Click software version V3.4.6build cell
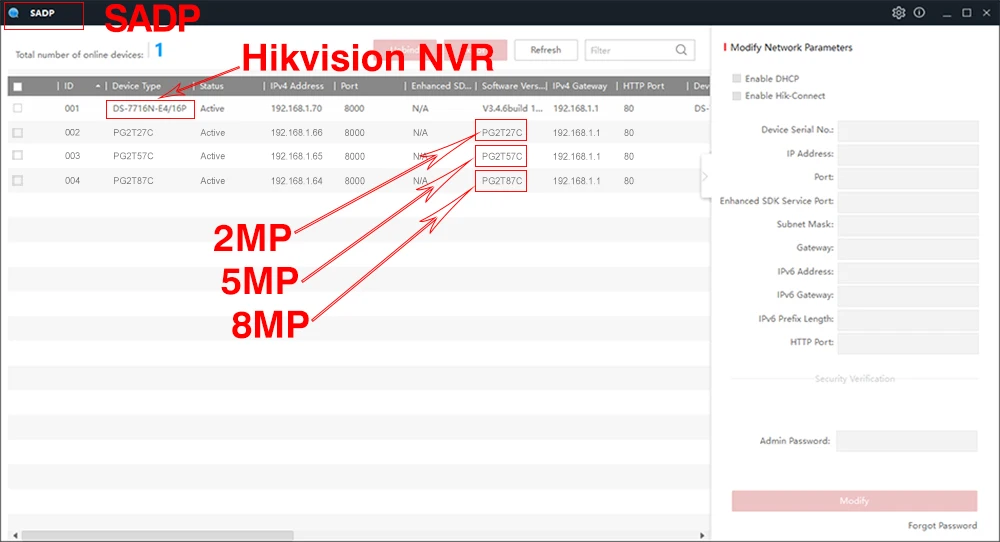The image size is (1000, 542). tap(512, 108)
